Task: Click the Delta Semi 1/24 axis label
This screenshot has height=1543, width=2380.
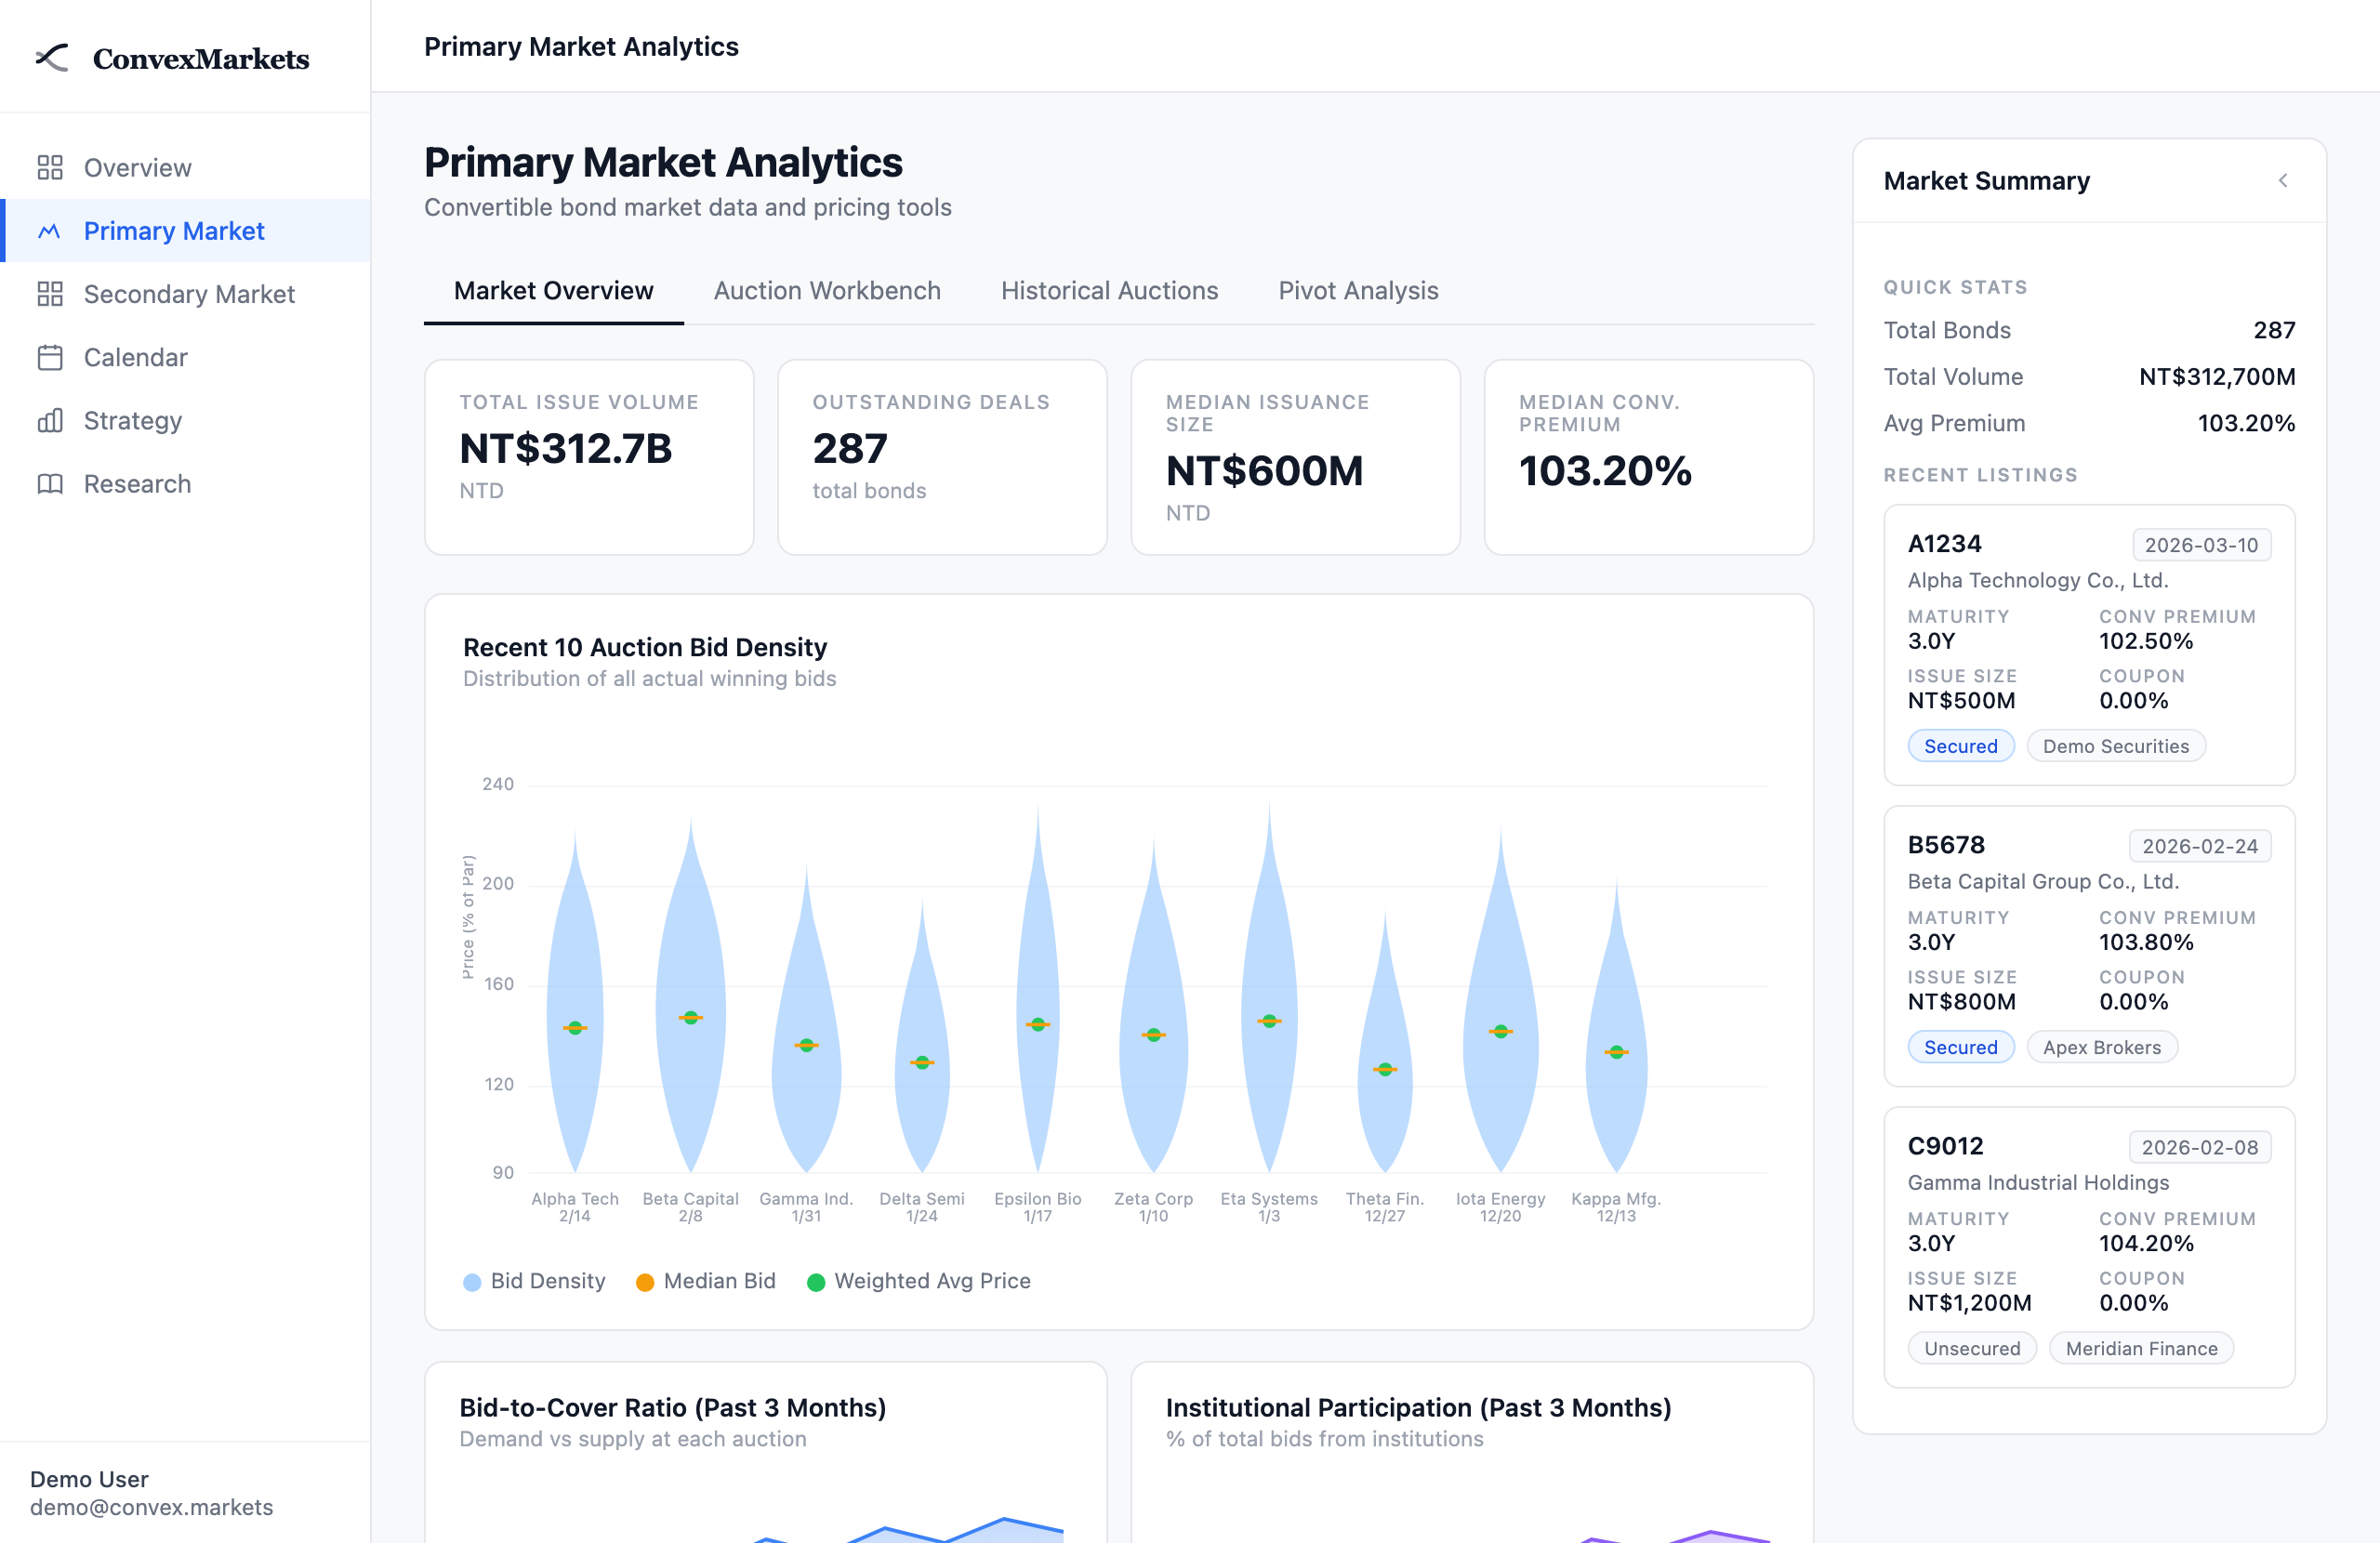Action: [x=922, y=1207]
